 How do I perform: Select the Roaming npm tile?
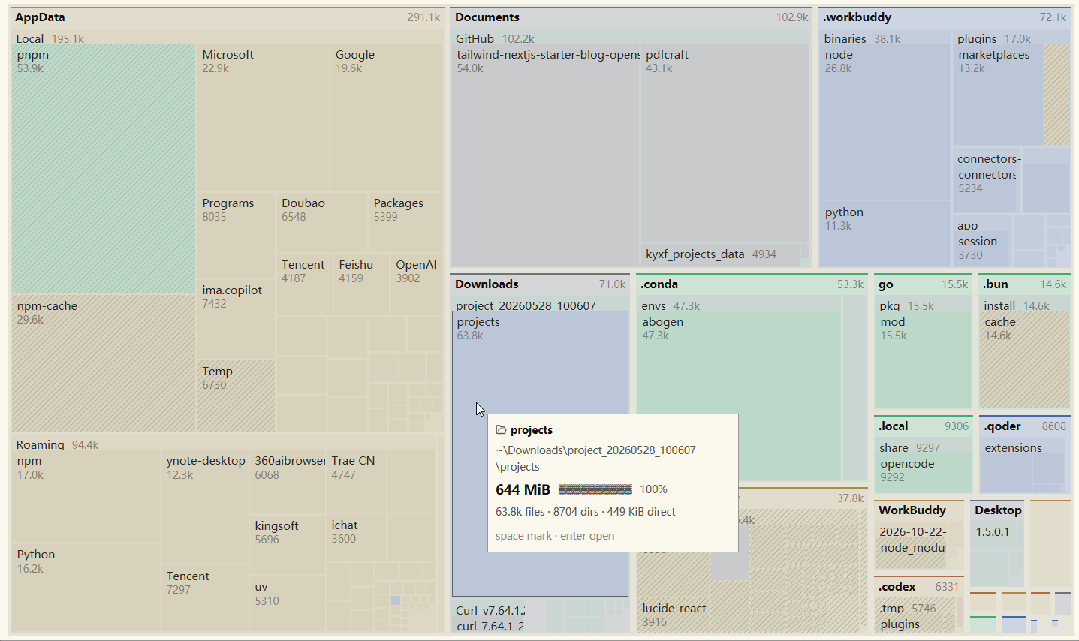[86, 498]
